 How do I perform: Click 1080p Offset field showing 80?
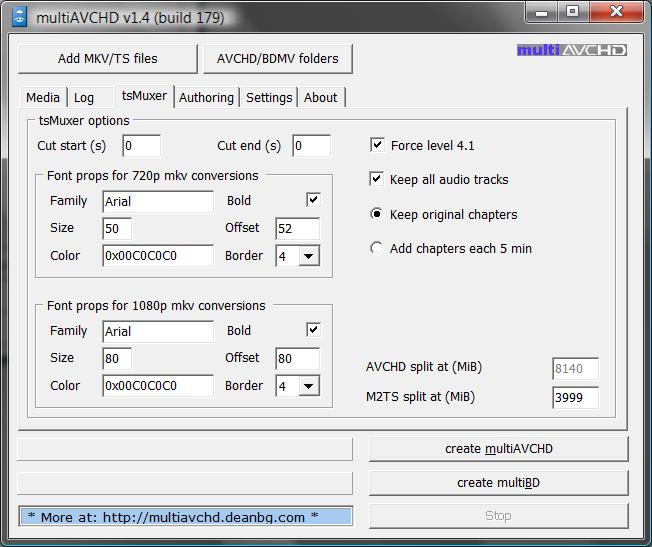(x=298, y=358)
